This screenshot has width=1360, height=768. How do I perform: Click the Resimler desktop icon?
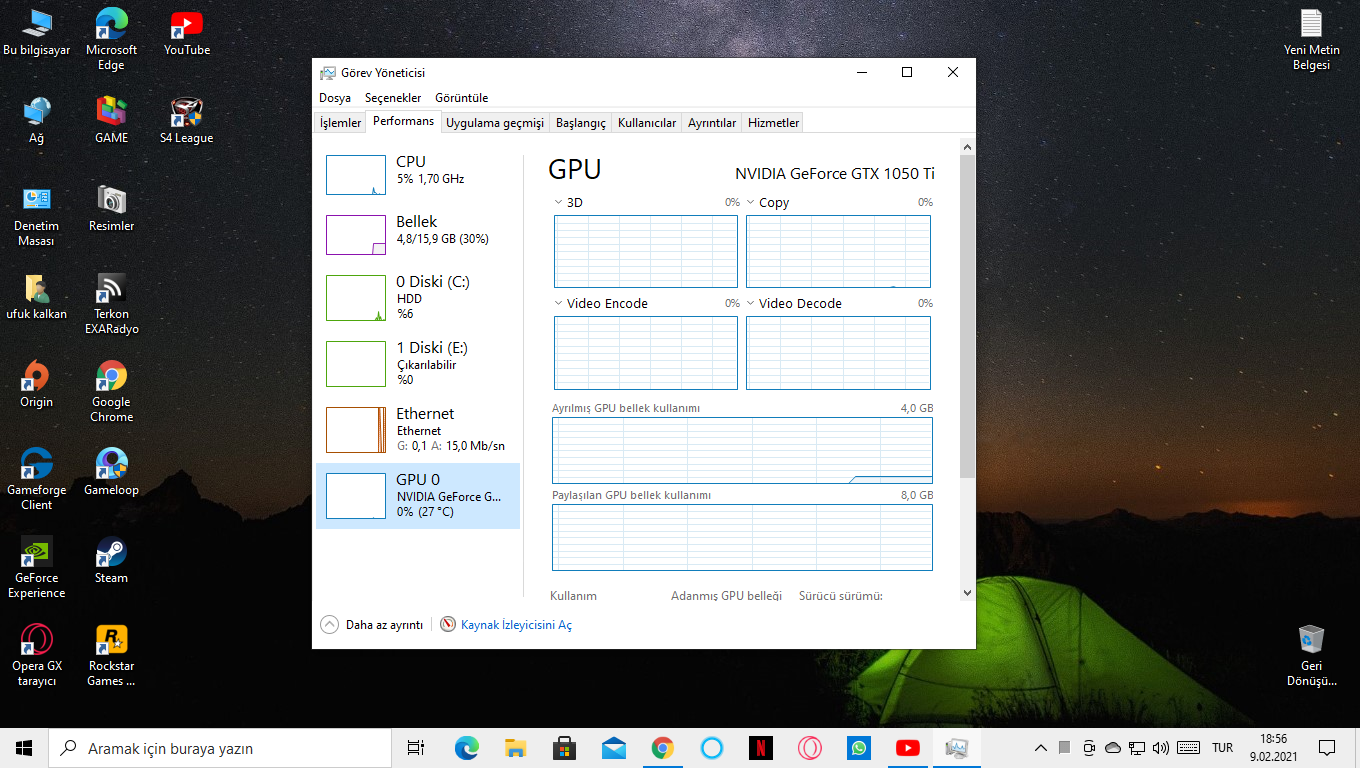(x=111, y=209)
